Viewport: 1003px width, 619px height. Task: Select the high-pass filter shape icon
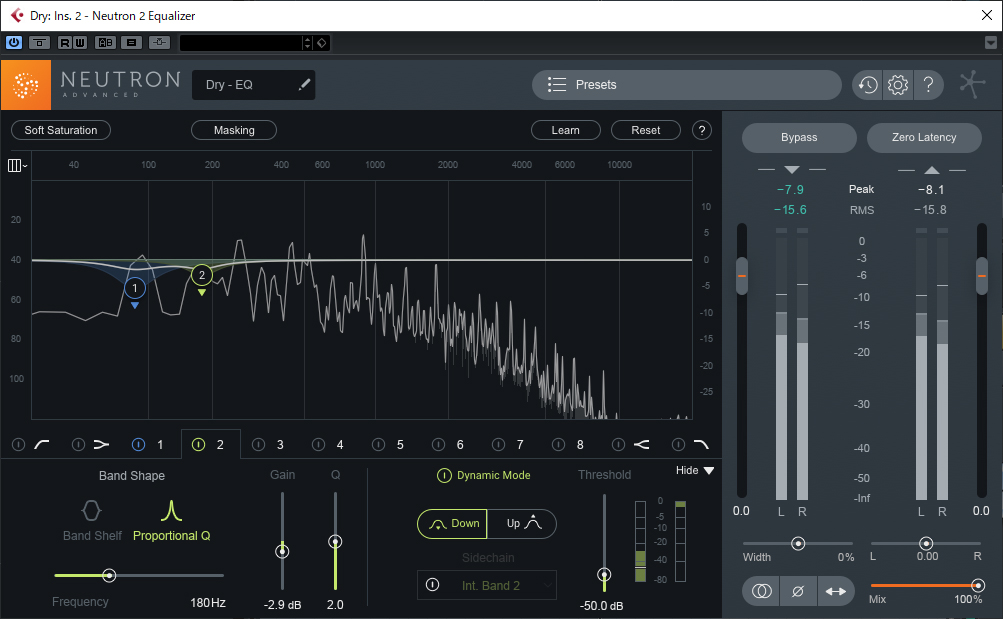pyautogui.click(x=42, y=444)
